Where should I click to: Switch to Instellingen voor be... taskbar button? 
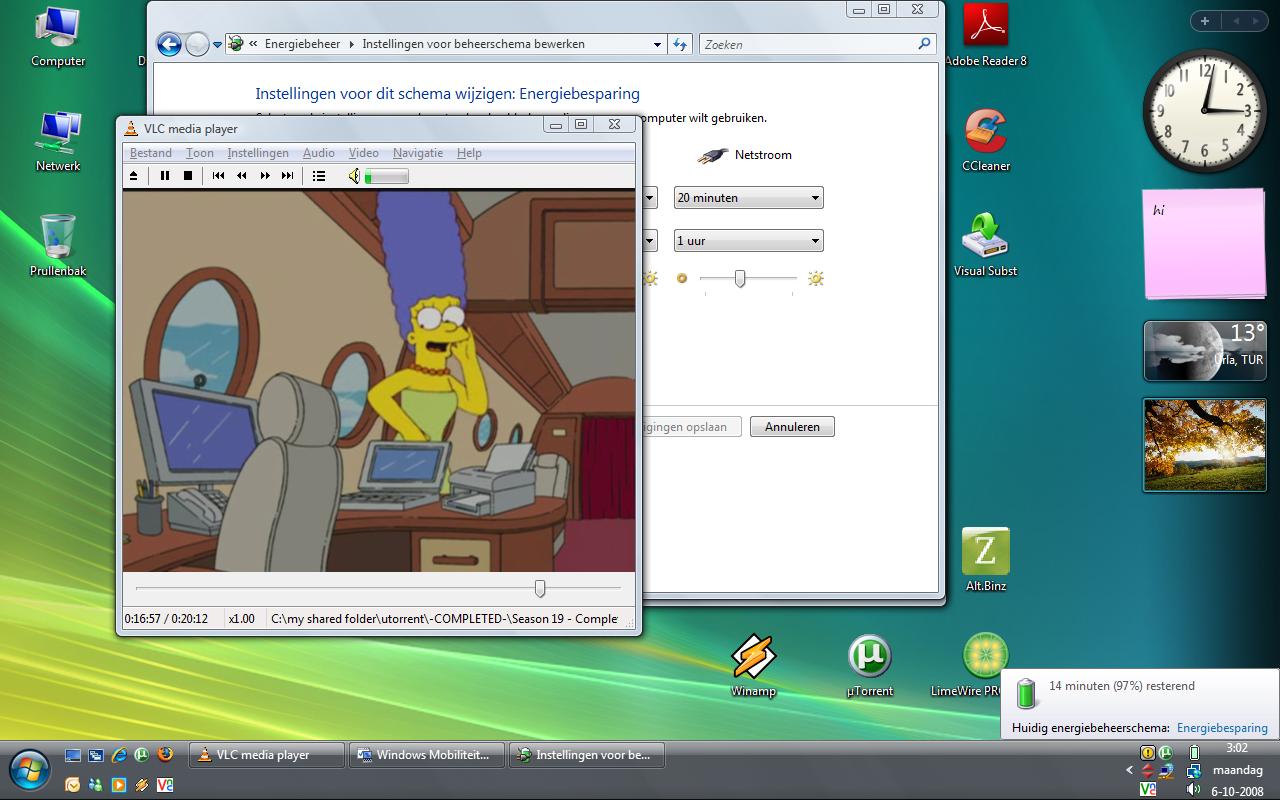[587, 755]
